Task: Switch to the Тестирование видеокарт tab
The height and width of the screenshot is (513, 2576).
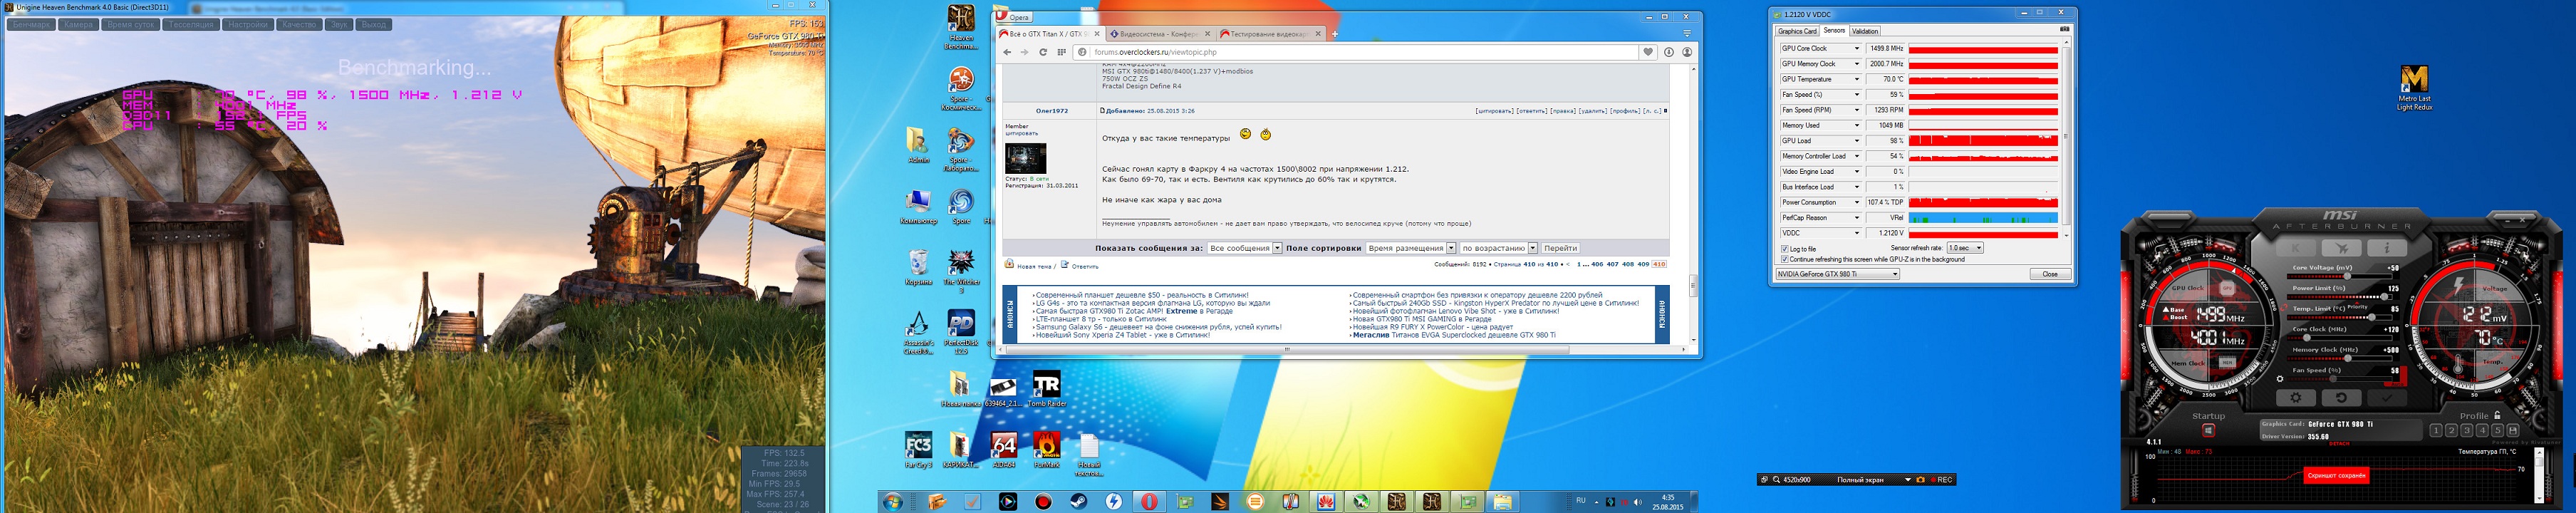Action: click(1270, 34)
